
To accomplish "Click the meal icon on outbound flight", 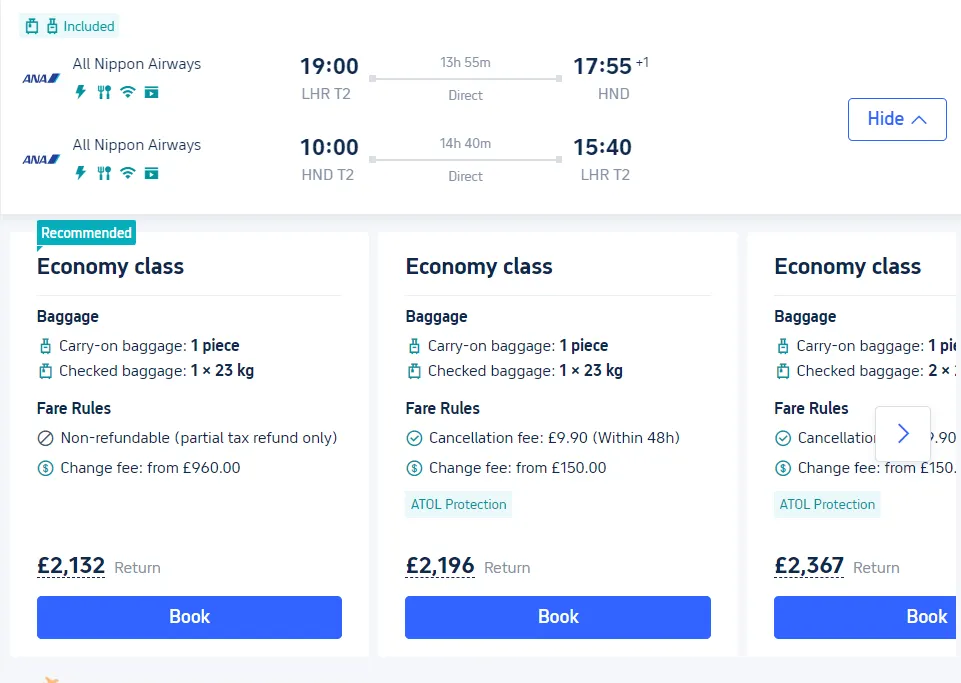I will pyautogui.click(x=104, y=92).
